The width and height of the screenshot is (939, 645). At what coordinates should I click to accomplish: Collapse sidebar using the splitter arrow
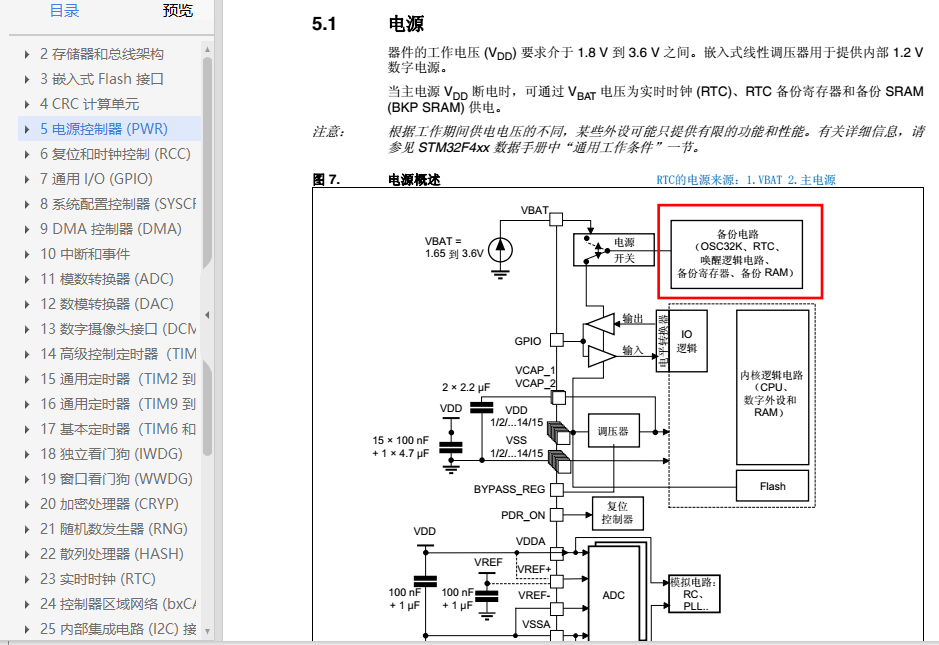tap(207, 315)
